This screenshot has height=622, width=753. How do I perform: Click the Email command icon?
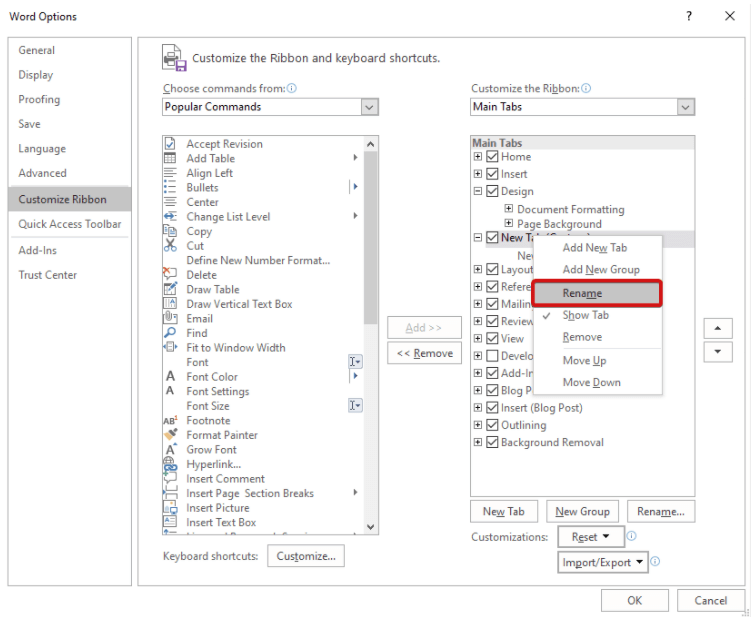pyautogui.click(x=170, y=318)
